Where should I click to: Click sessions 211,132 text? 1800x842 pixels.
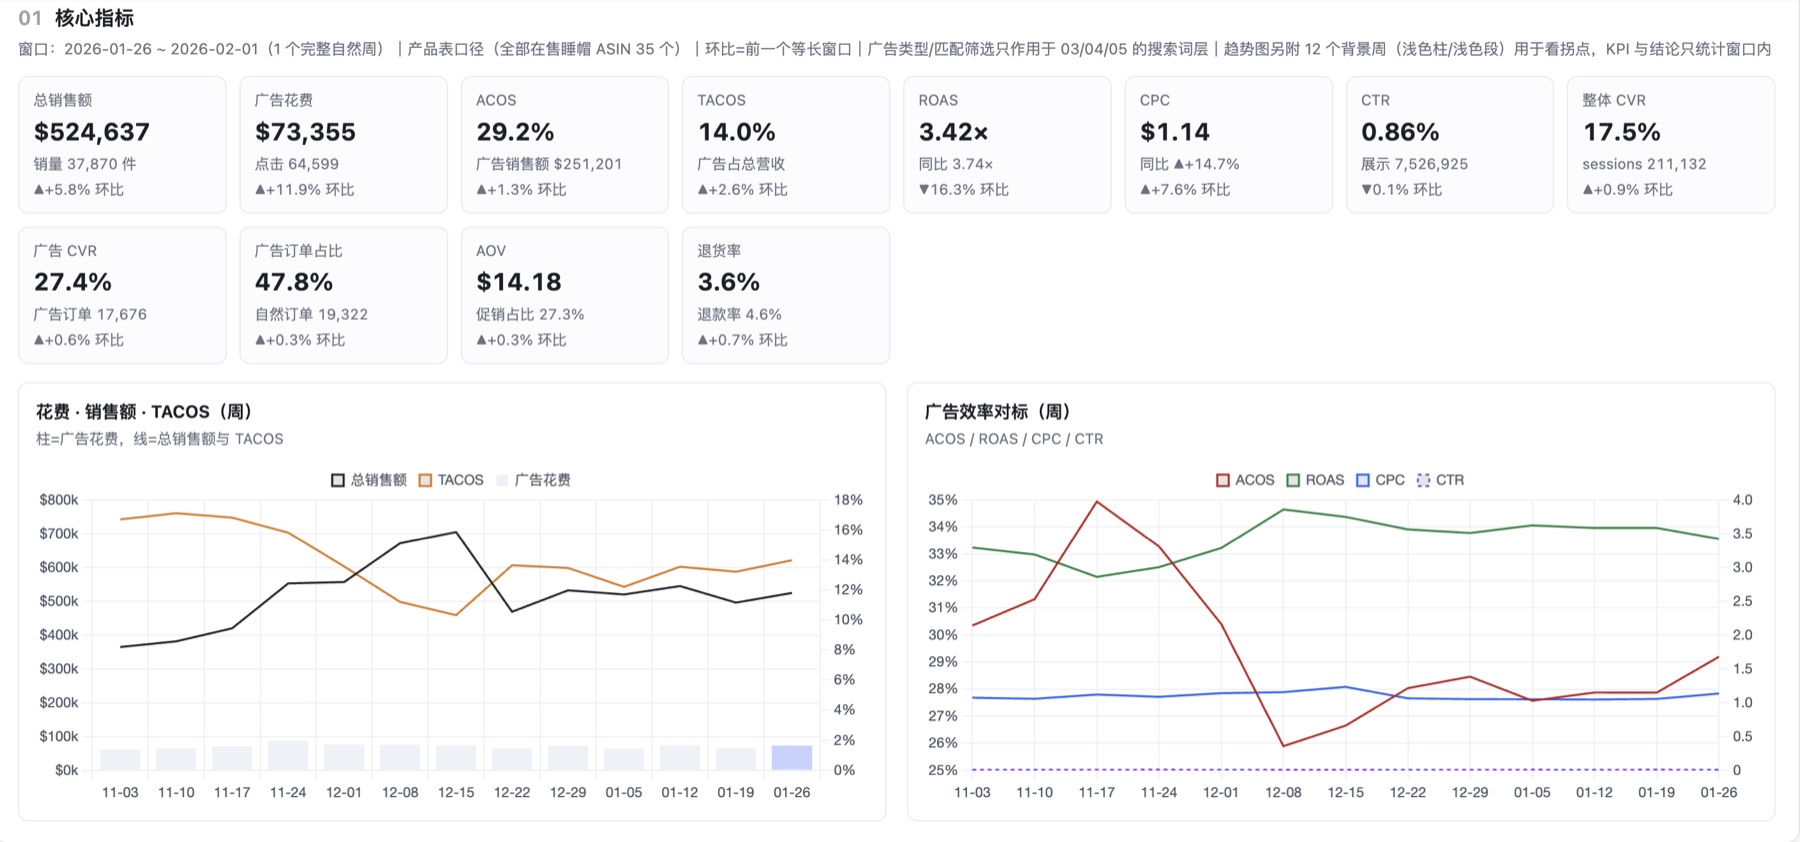tap(1644, 164)
